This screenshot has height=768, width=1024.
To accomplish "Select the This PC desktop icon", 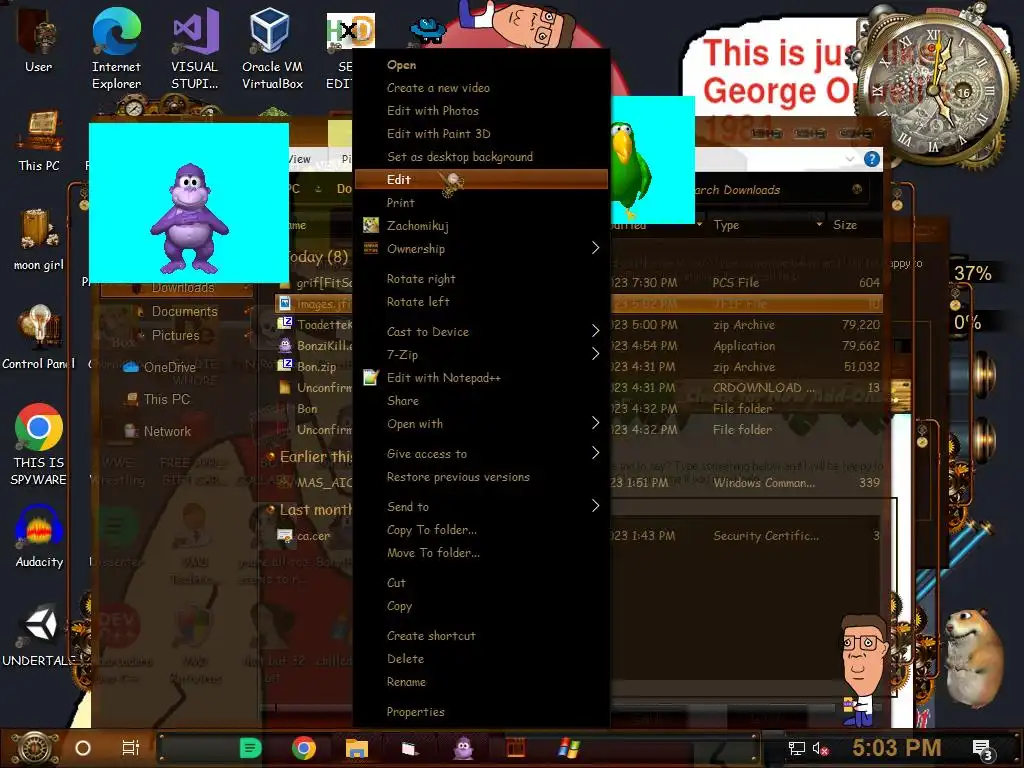I will [39, 141].
